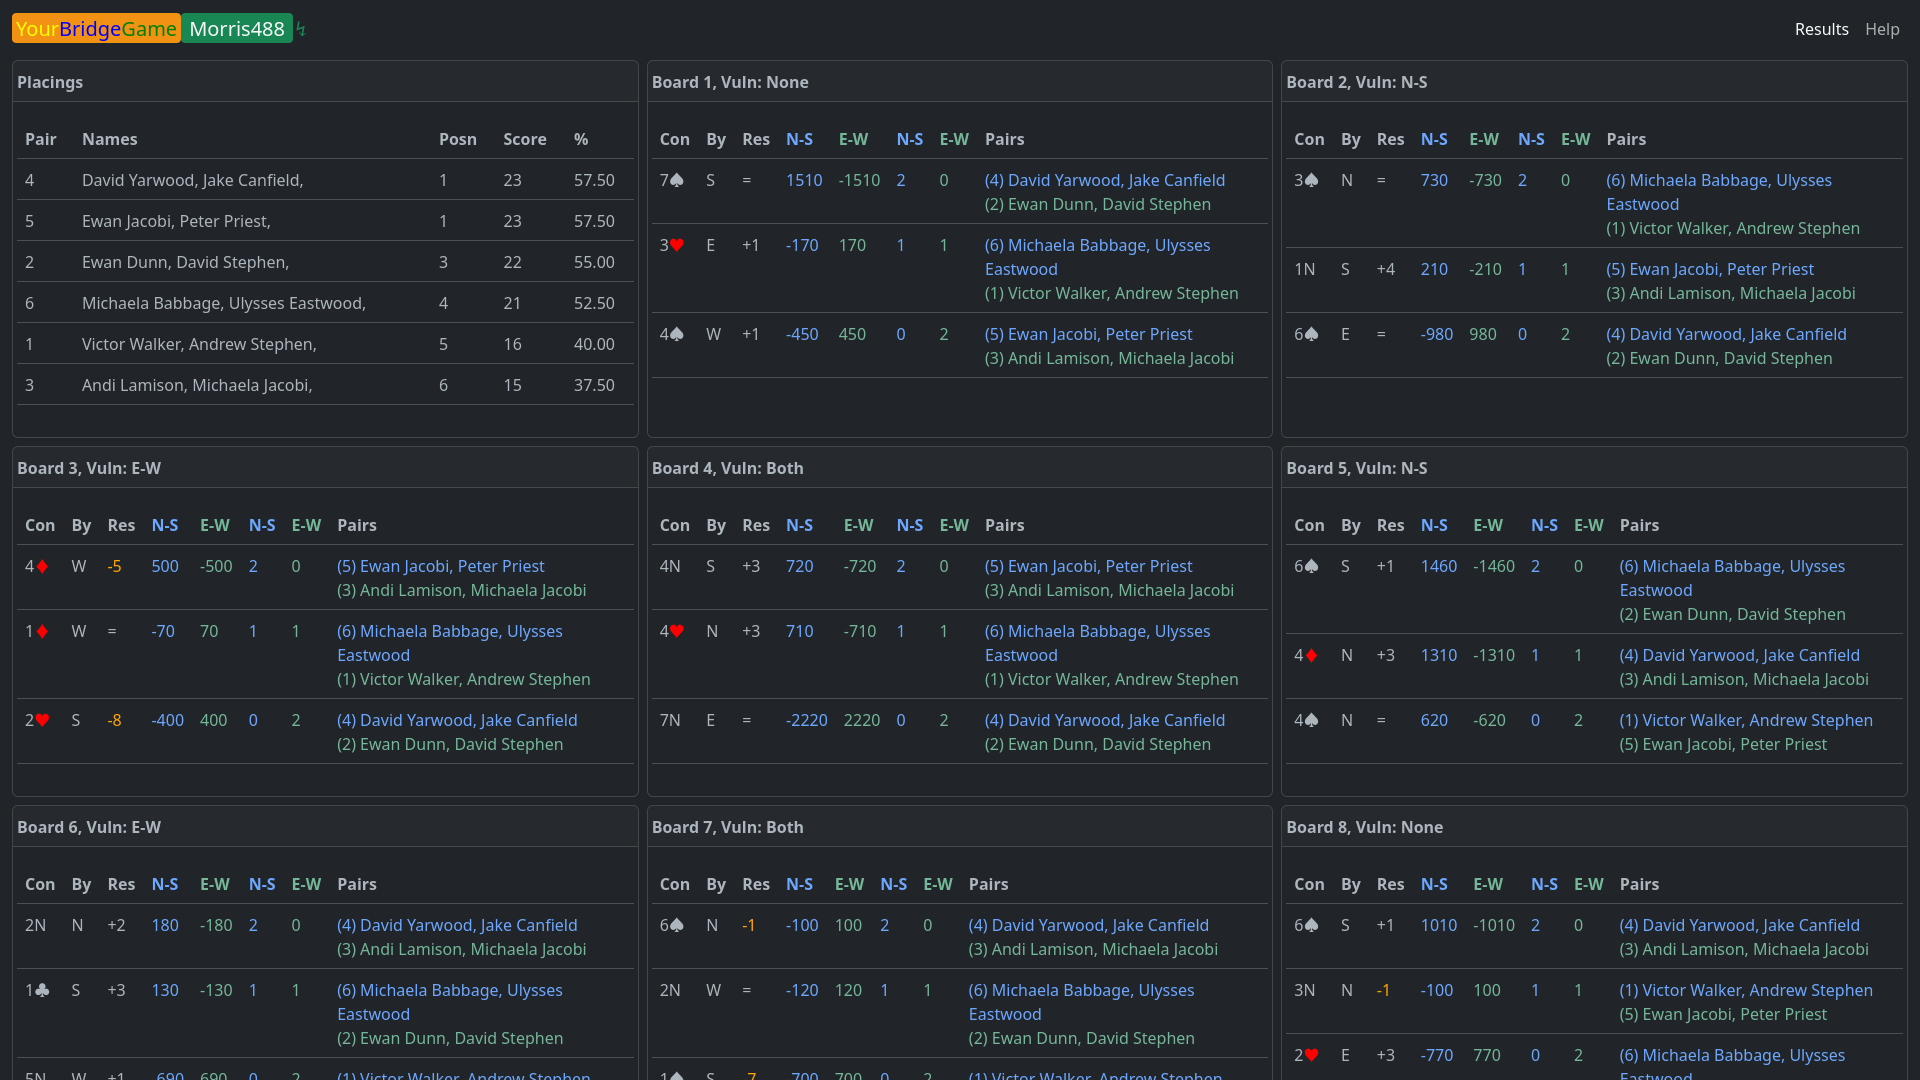Click the YourBridgeGame logo badge

coord(96,29)
